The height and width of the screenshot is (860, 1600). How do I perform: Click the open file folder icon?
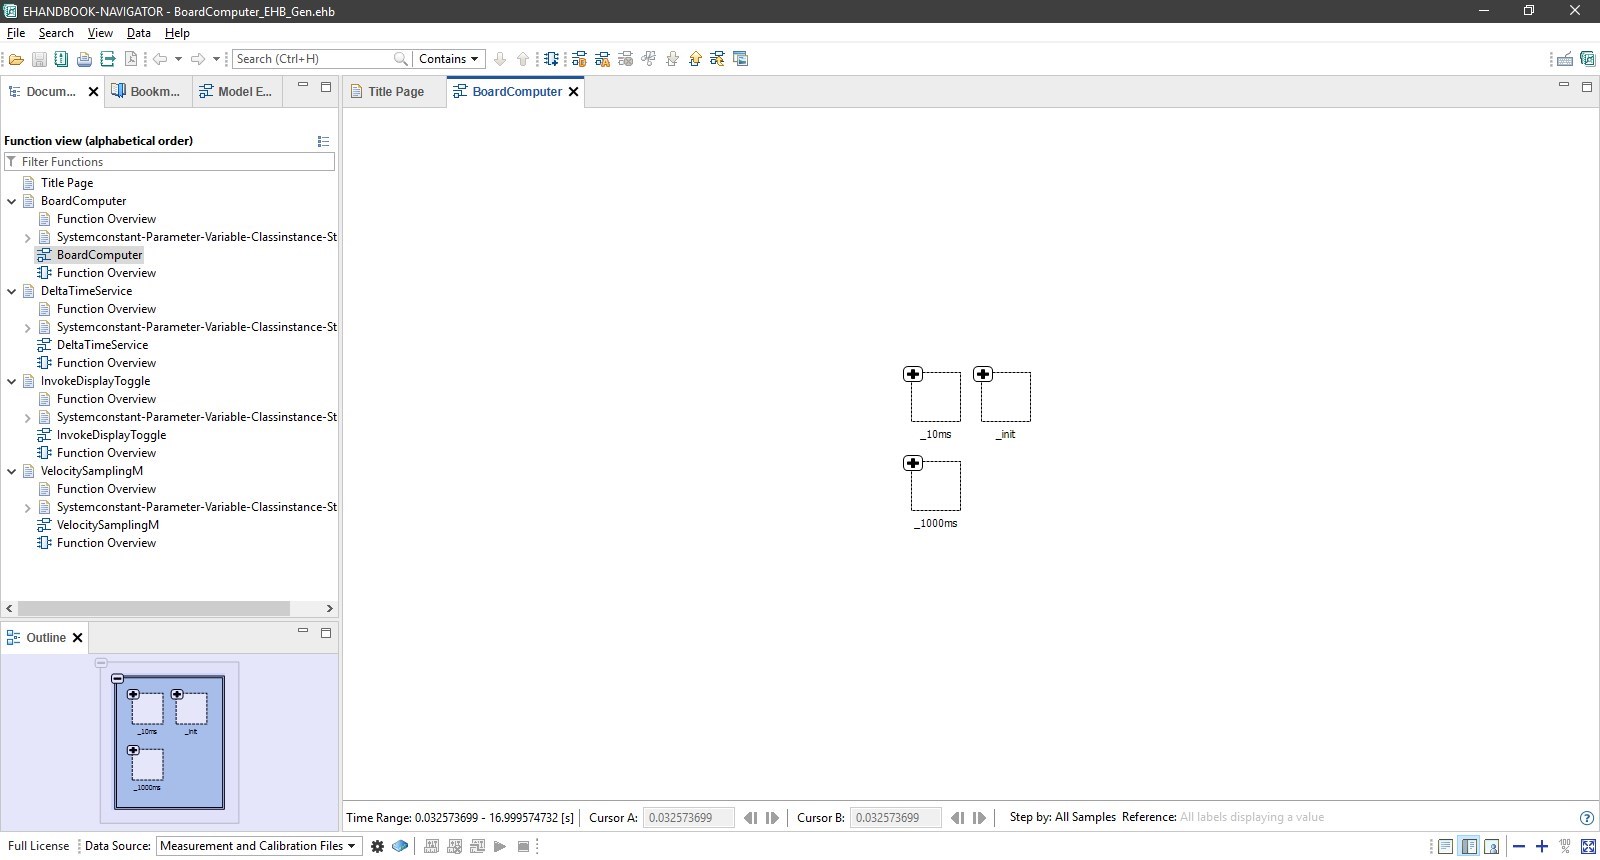pos(16,59)
